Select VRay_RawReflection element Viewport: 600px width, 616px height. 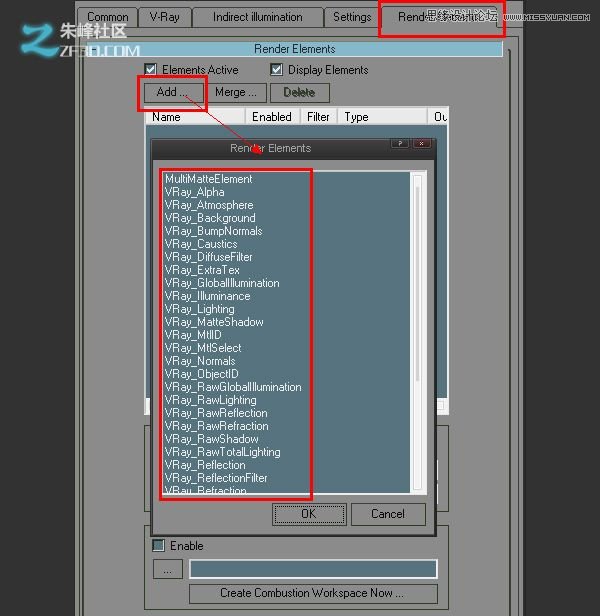(216, 413)
